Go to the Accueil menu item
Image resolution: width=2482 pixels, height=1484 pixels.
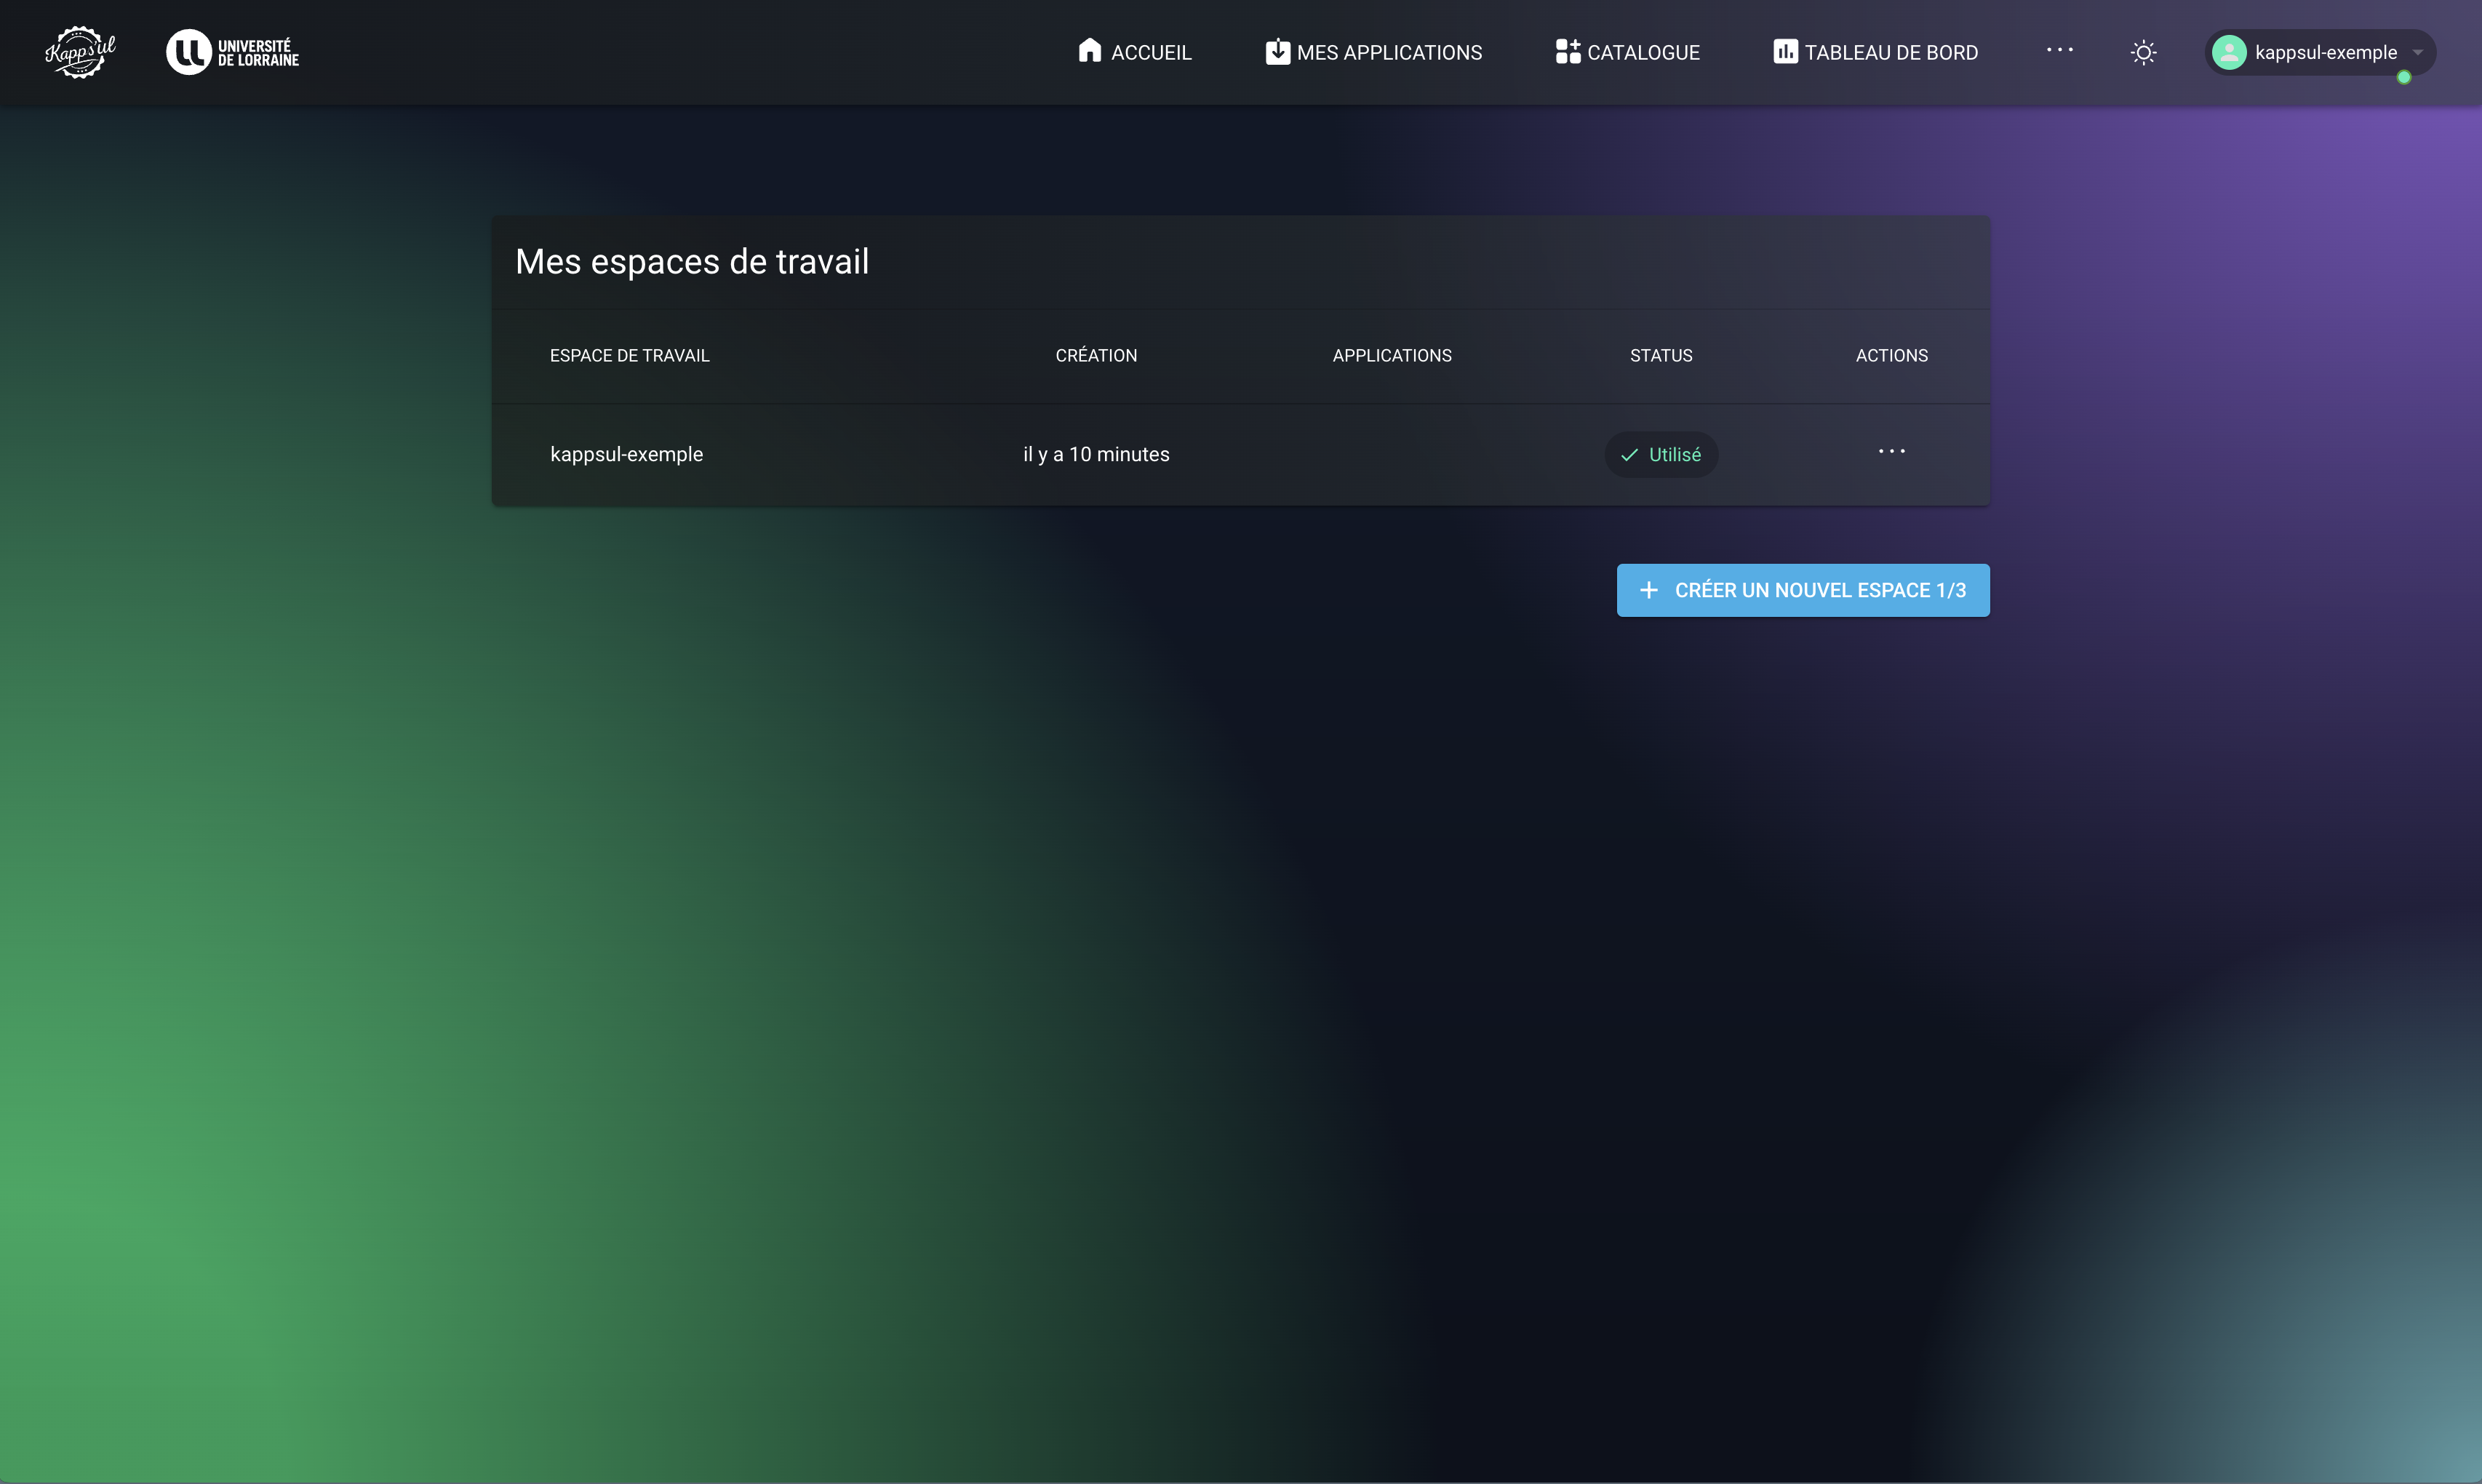pos(1151,52)
